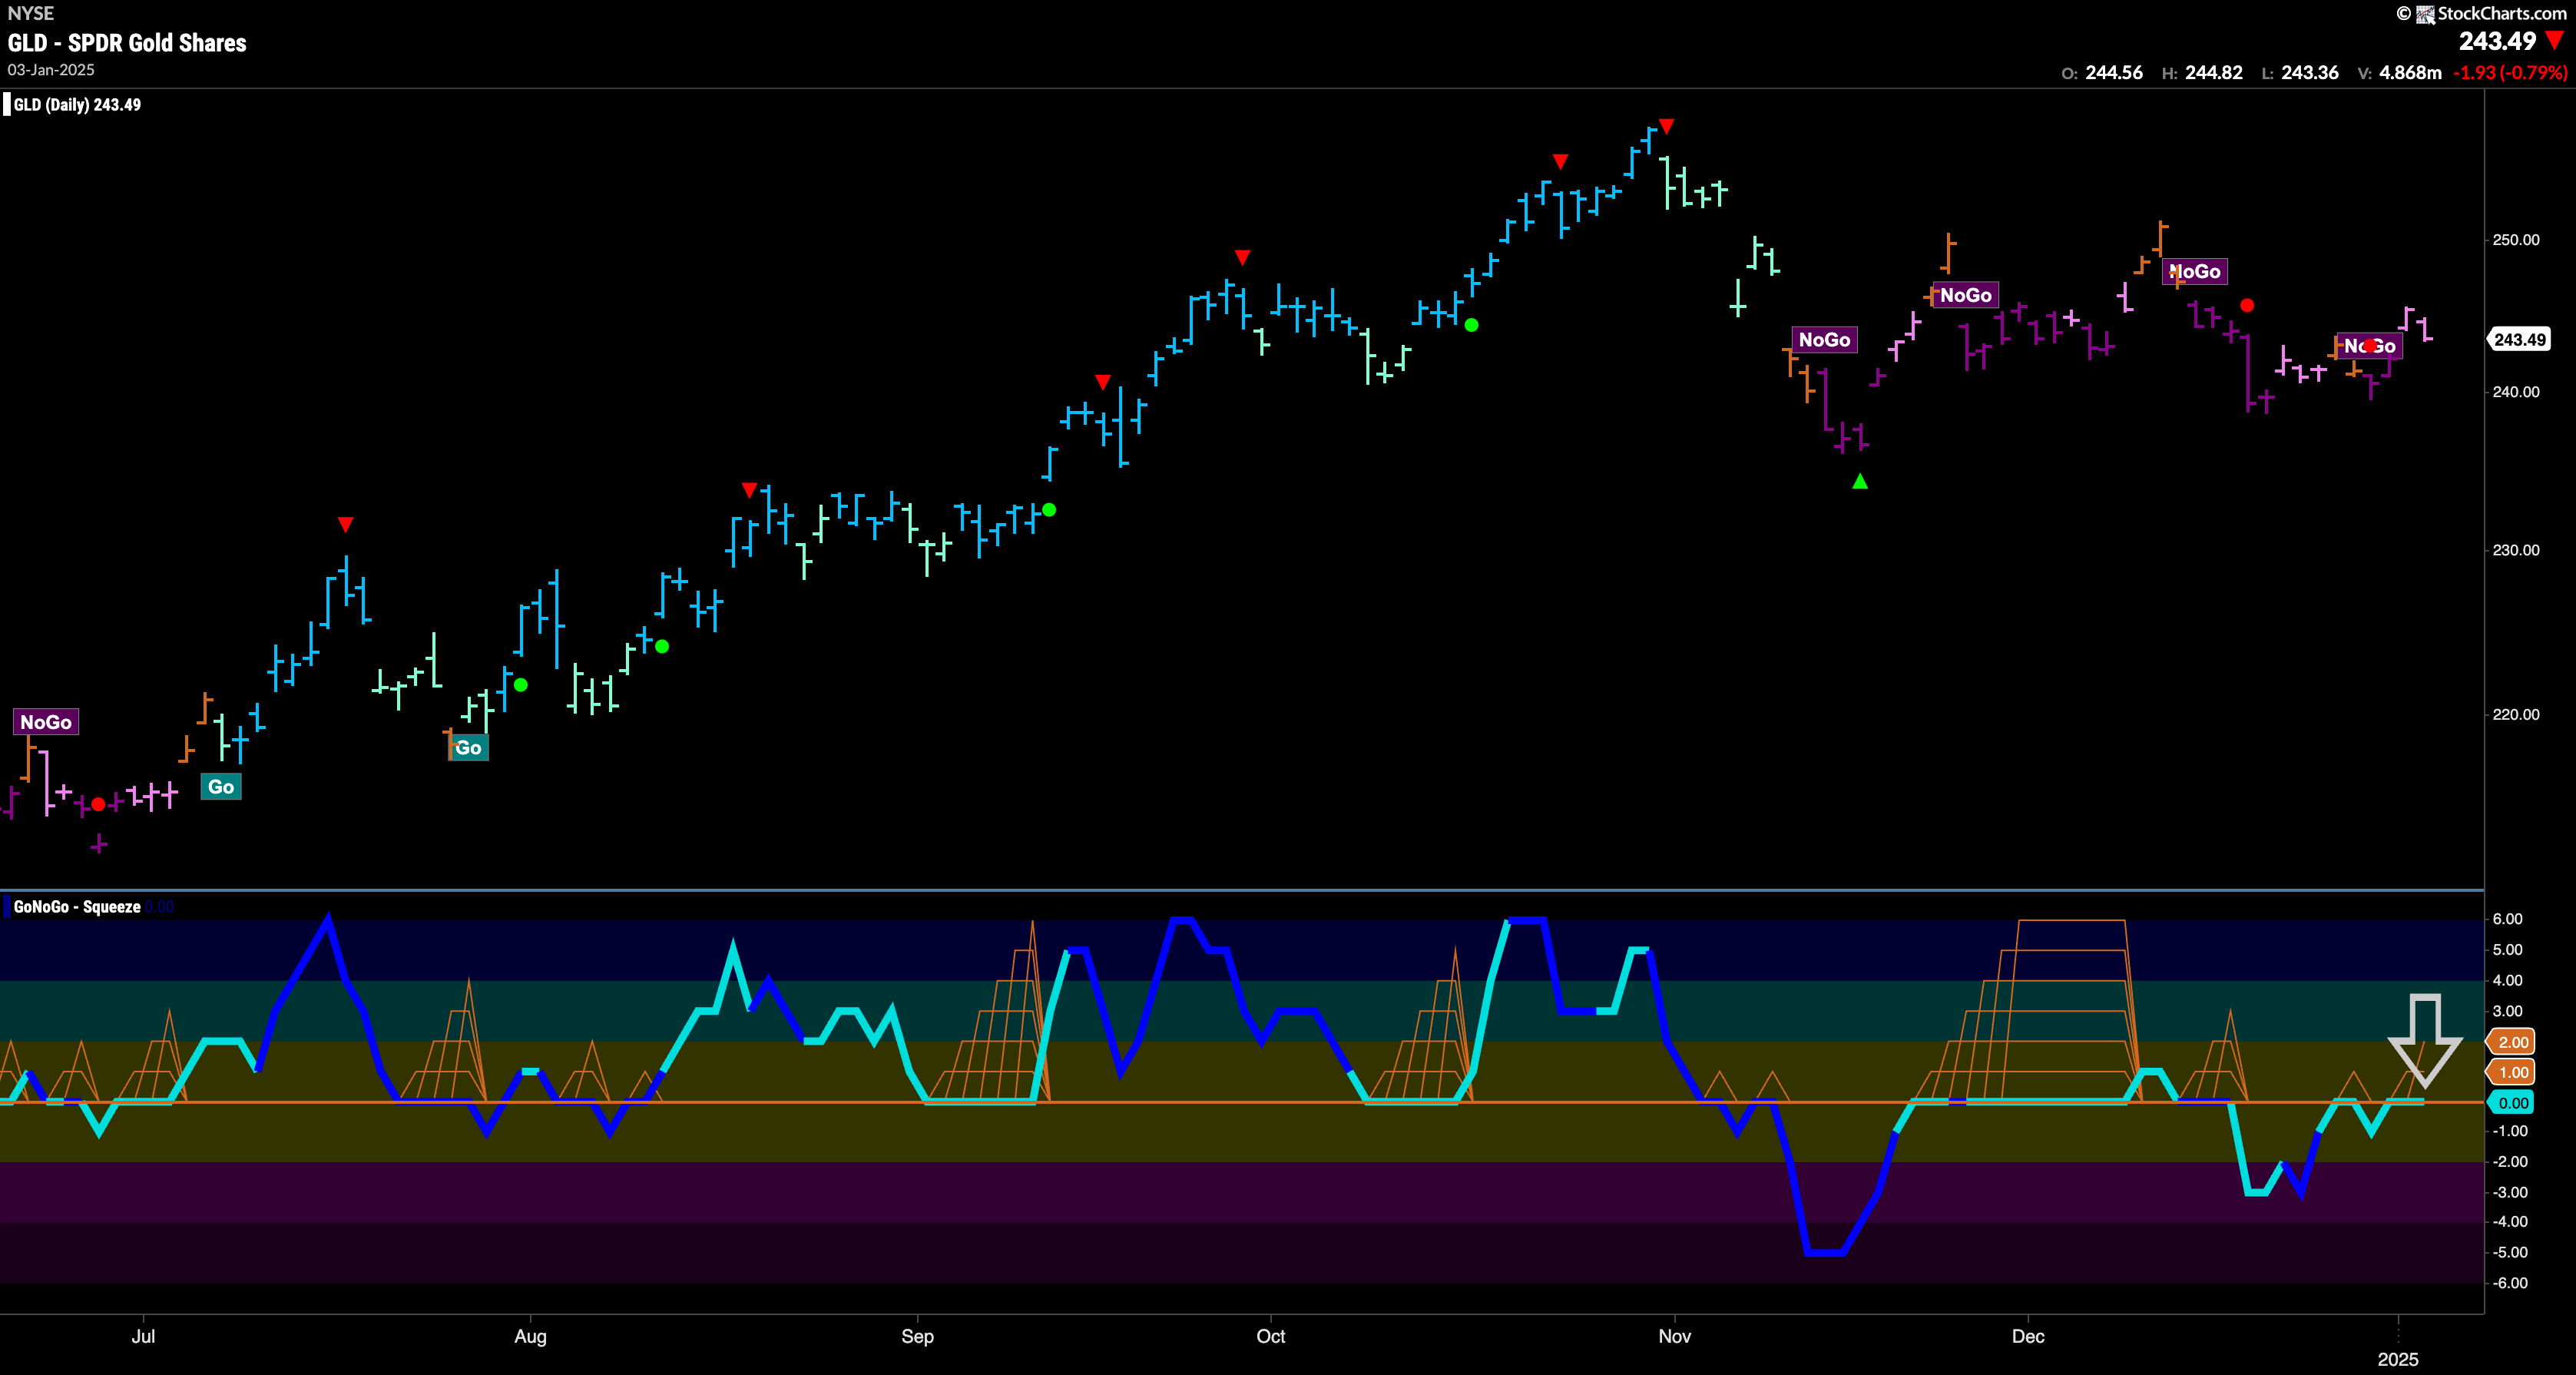This screenshot has width=2576, height=1375.
Task: Click the green dot marker in mid-September
Action: click(1049, 510)
